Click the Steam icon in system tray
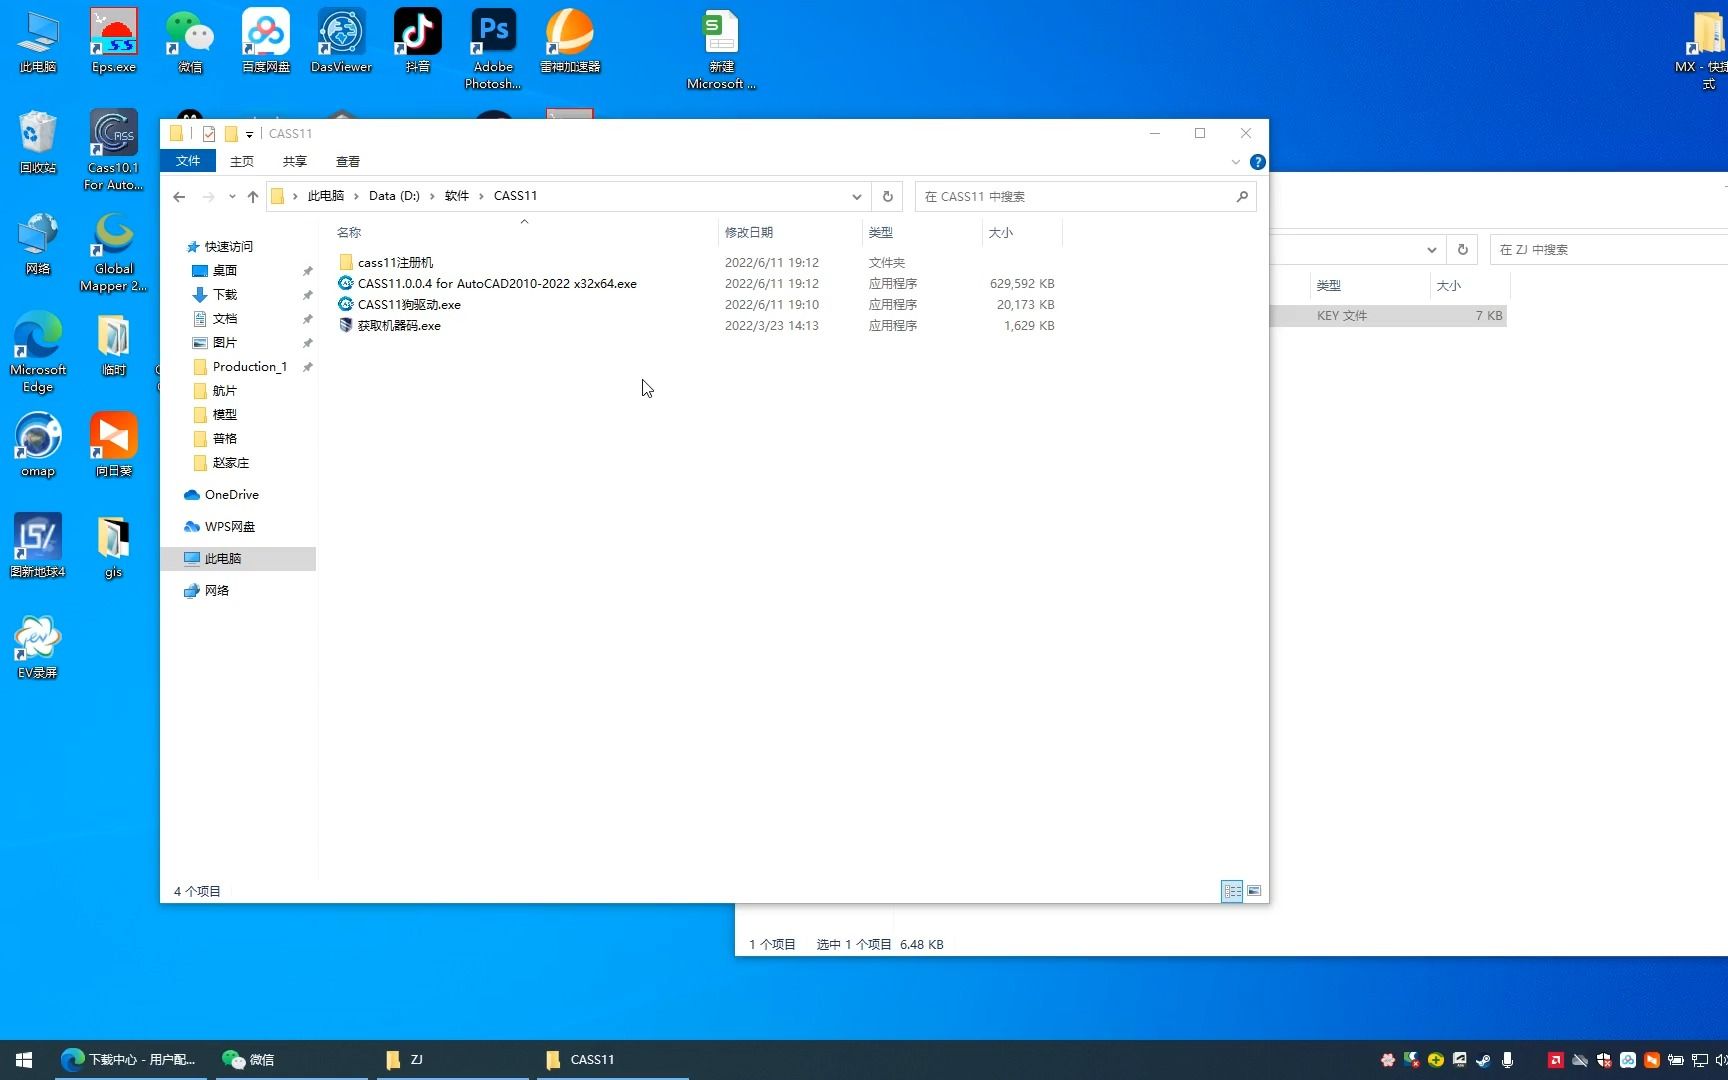1728x1080 pixels. pyautogui.click(x=1484, y=1061)
